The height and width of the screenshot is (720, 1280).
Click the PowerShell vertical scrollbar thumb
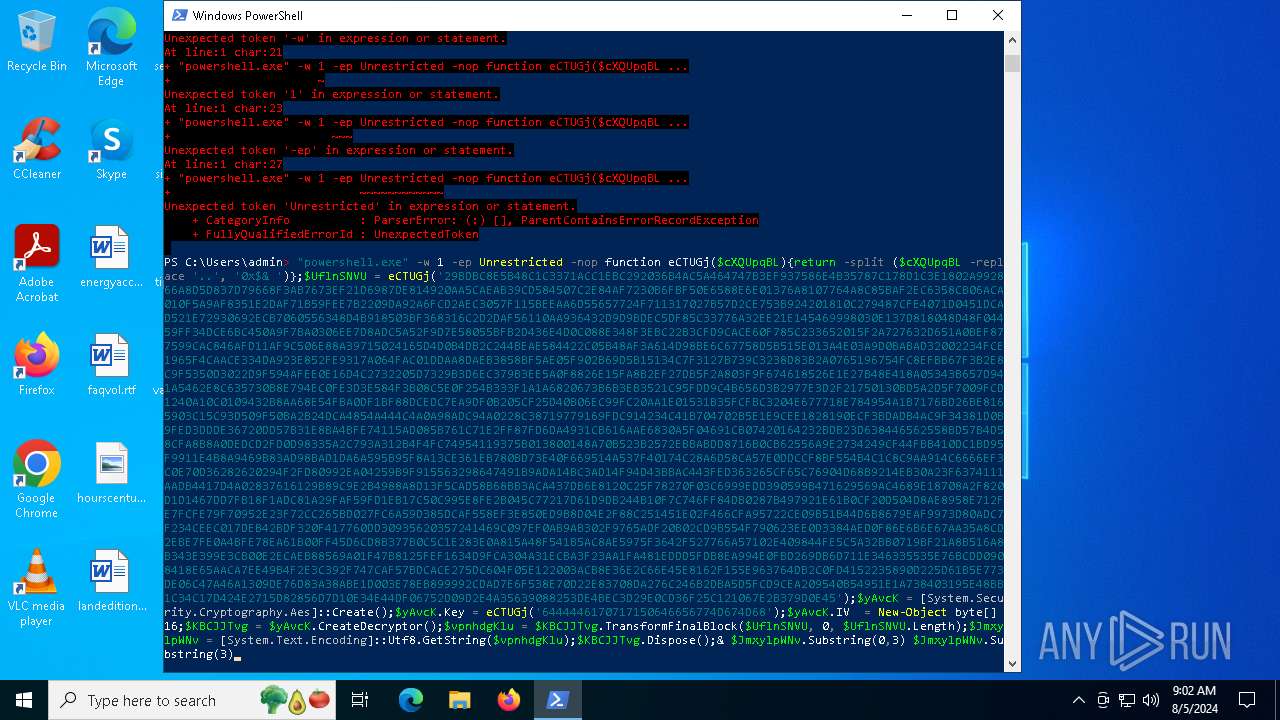[x=1012, y=63]
